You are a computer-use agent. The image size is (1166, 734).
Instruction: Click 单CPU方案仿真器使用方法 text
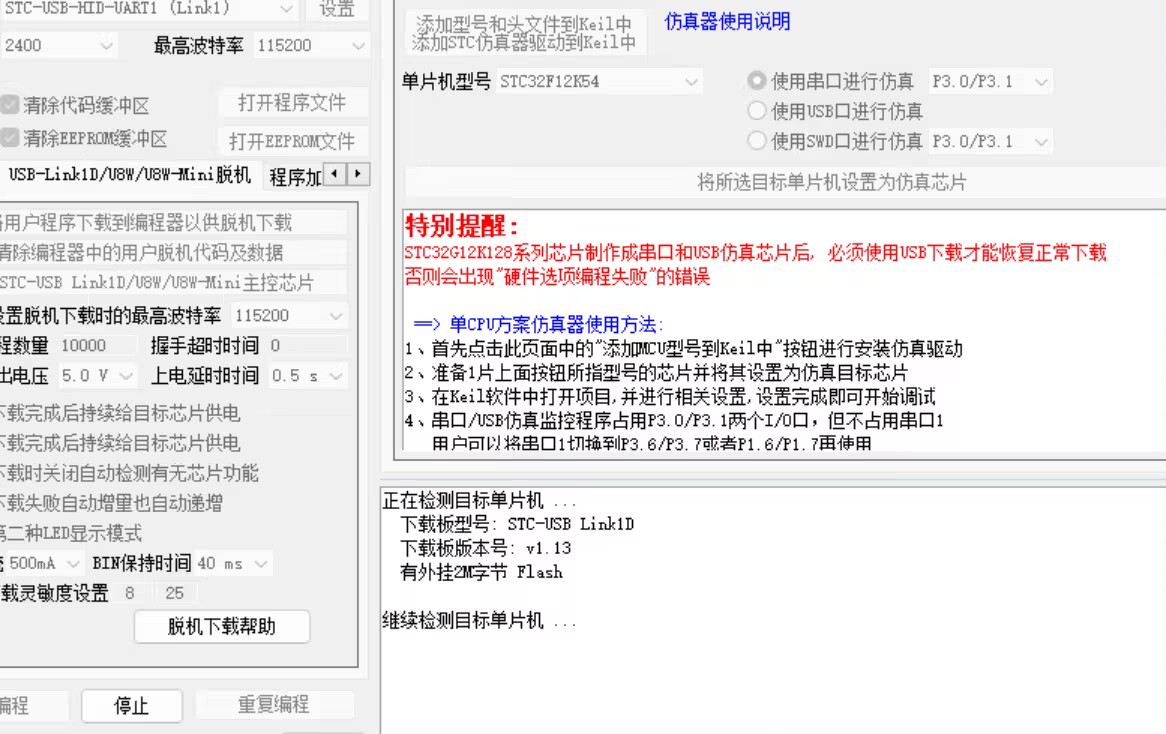point(553,324)
